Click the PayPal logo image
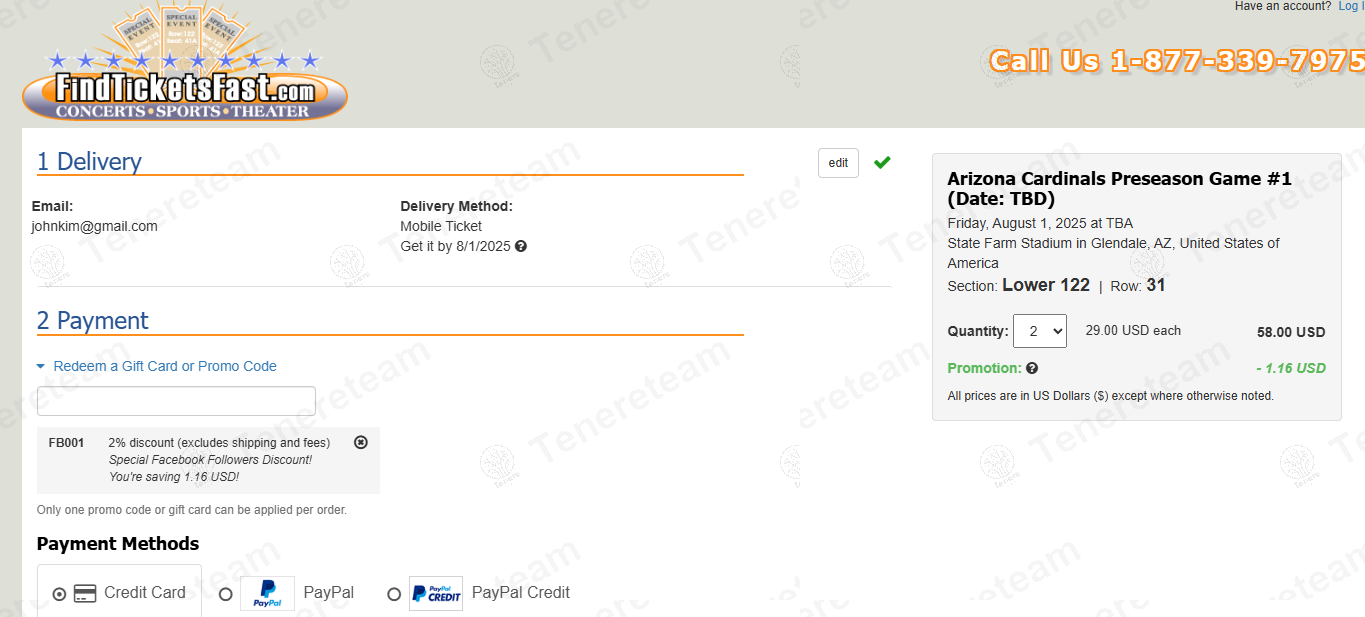 pyautogui.click(x=267, y=593)
